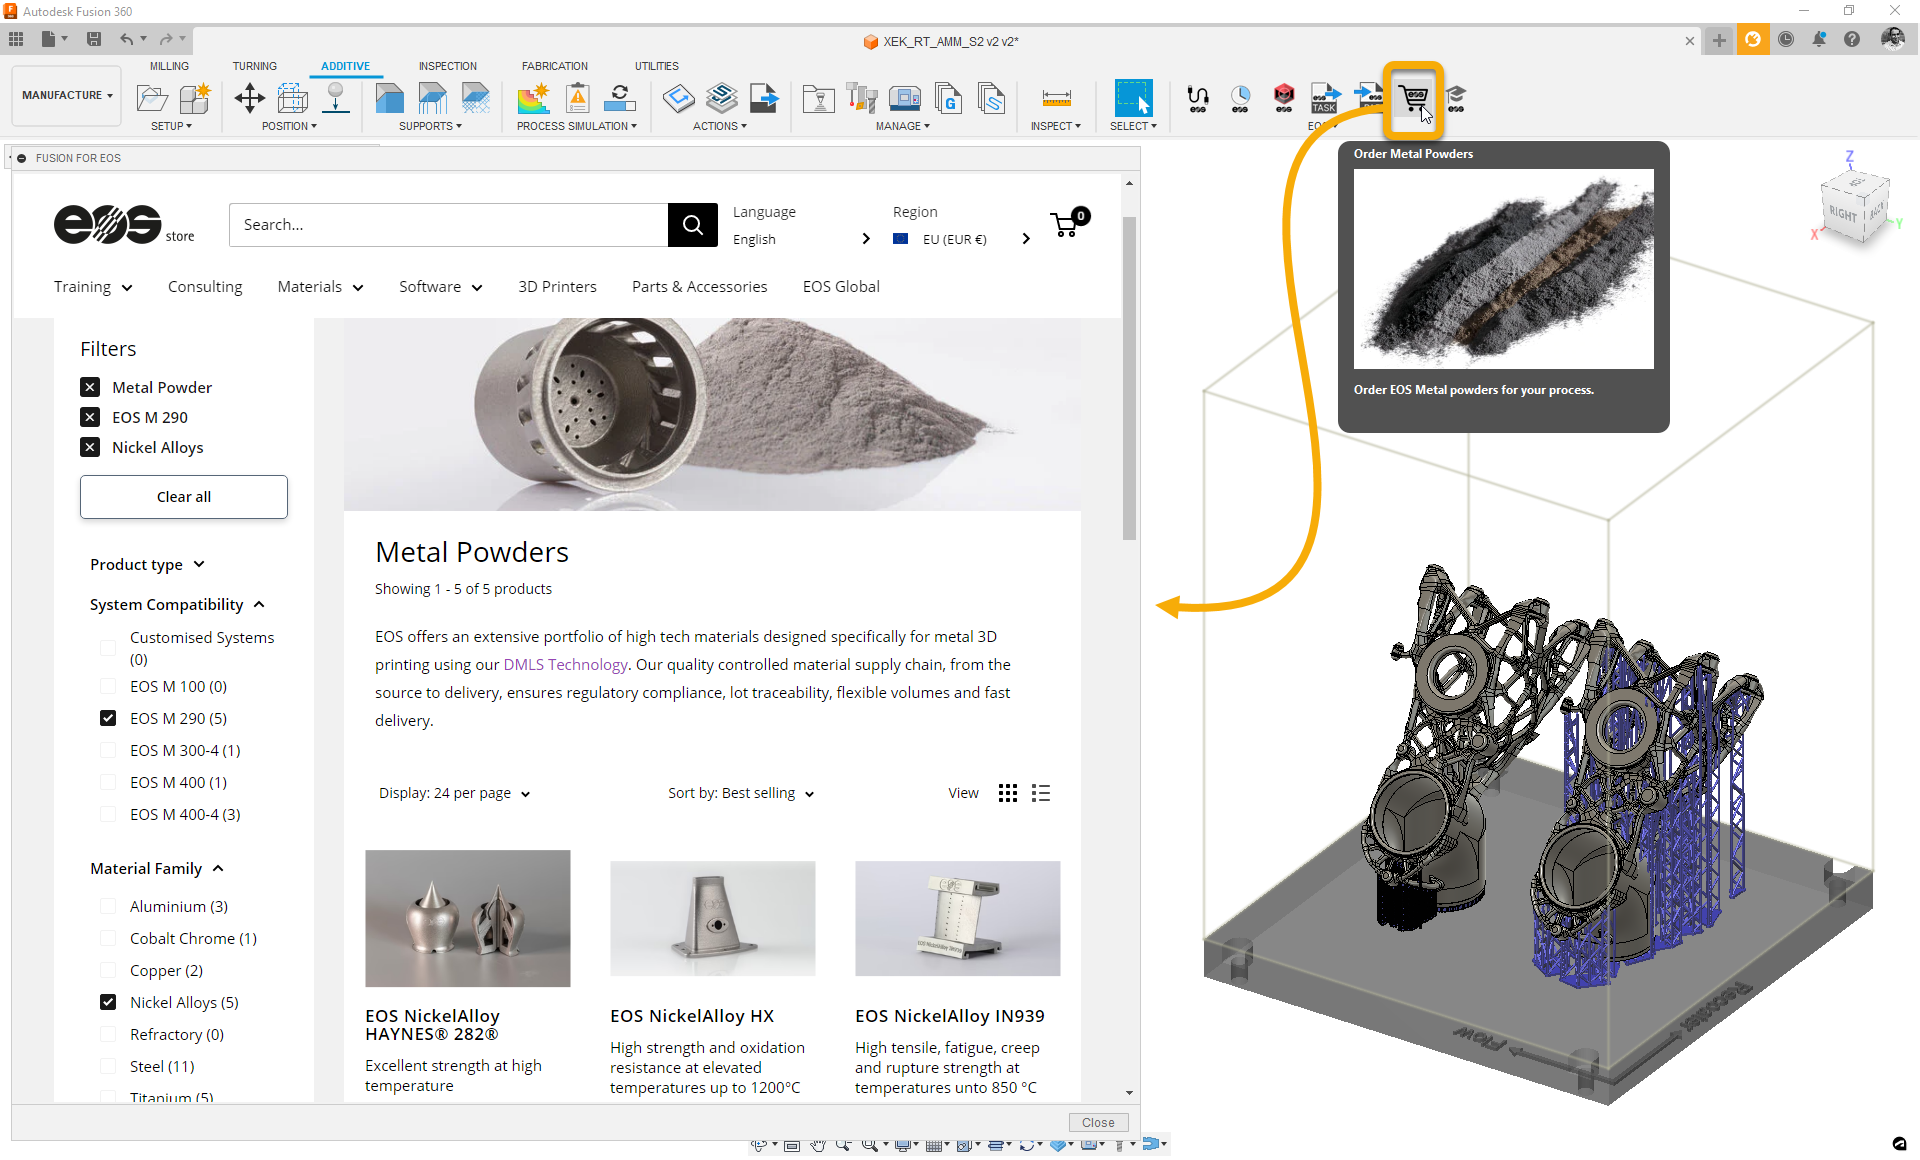Expand the Product type filter section
Screen dimensions: 1920x1160
(147, 564)
